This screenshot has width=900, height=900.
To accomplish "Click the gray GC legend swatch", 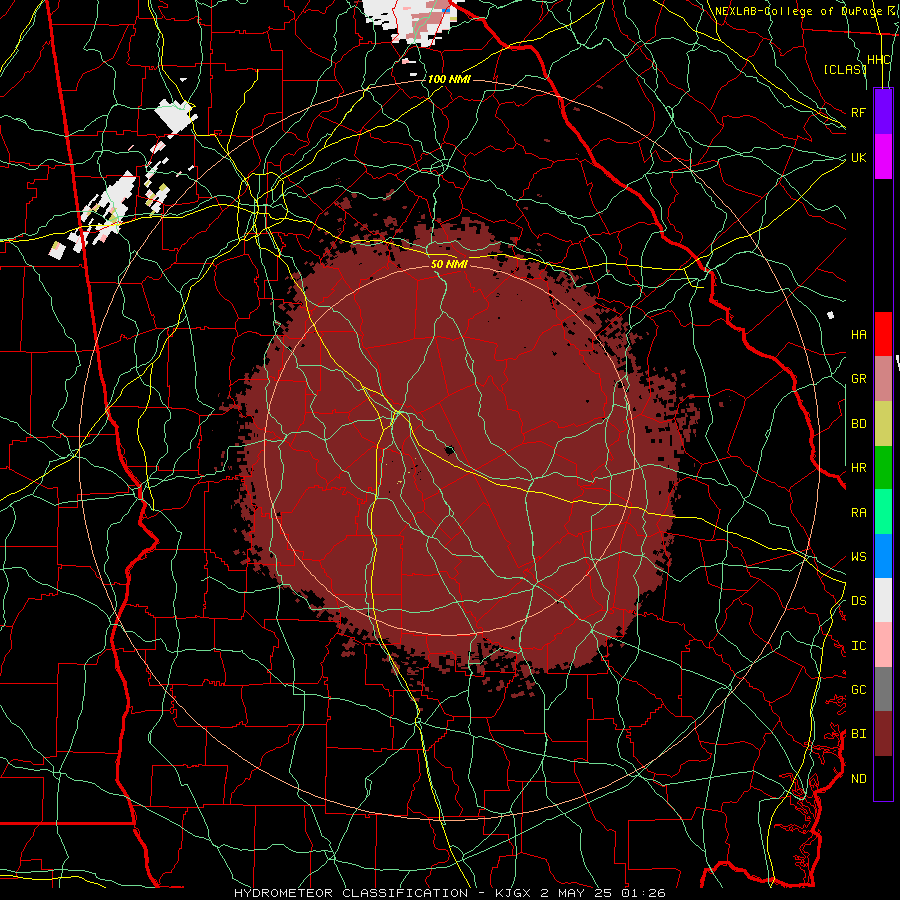I will 883,689.
